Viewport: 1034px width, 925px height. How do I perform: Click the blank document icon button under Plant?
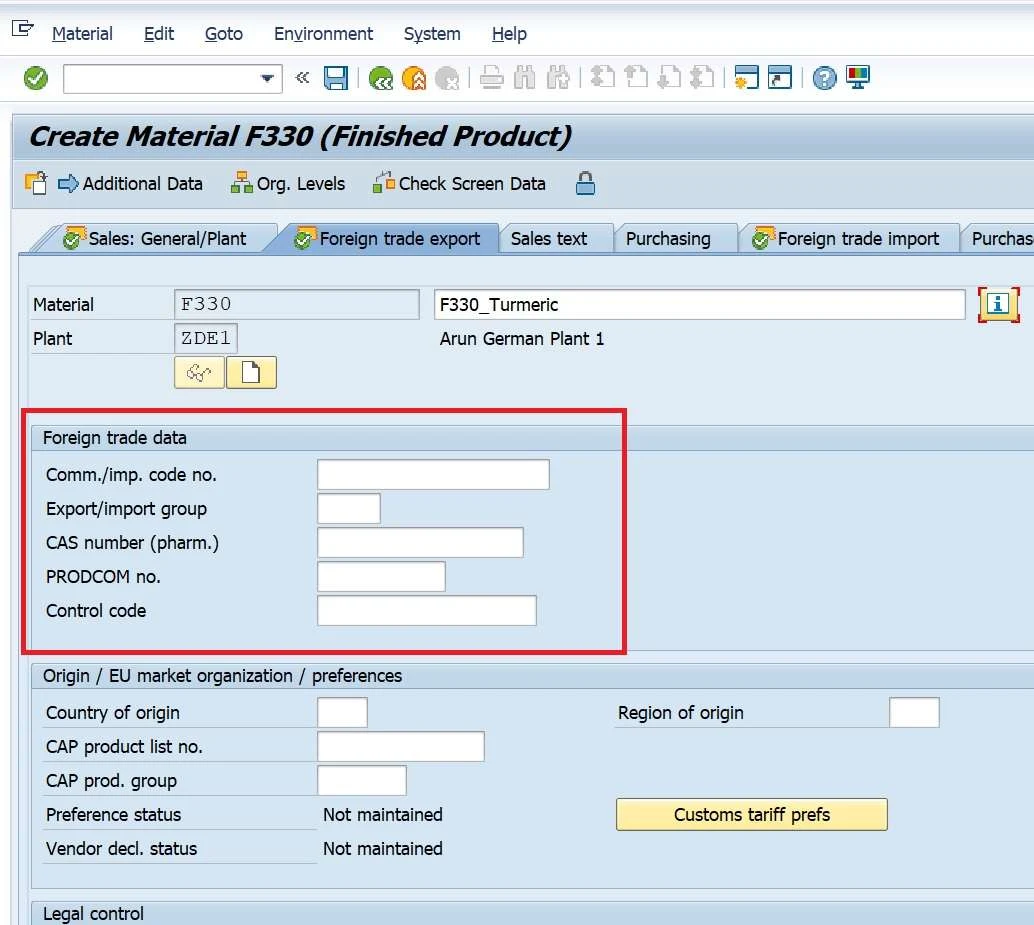pos(251,373)
